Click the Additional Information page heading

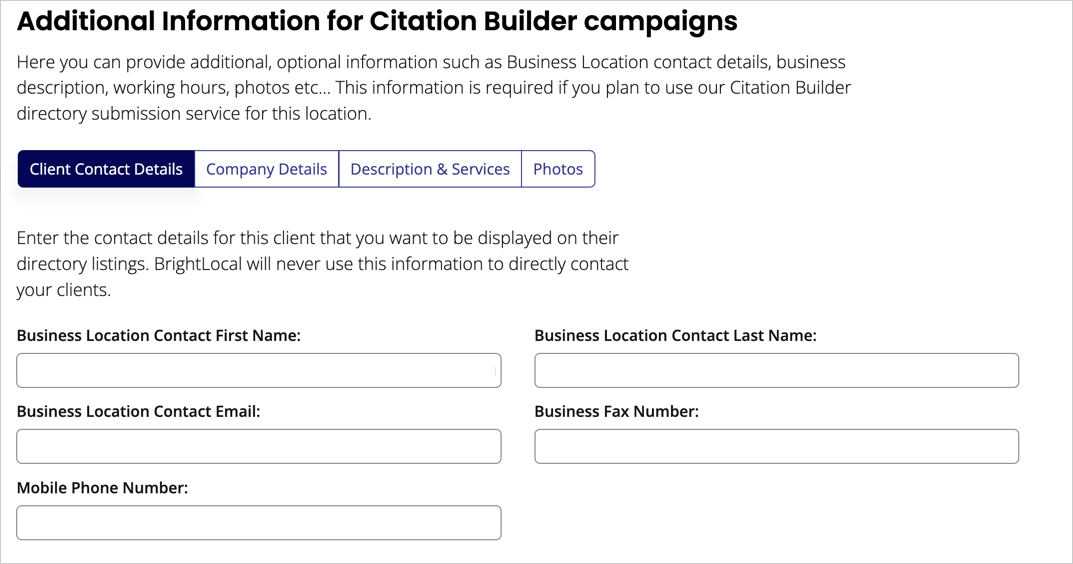pos(377,22)
